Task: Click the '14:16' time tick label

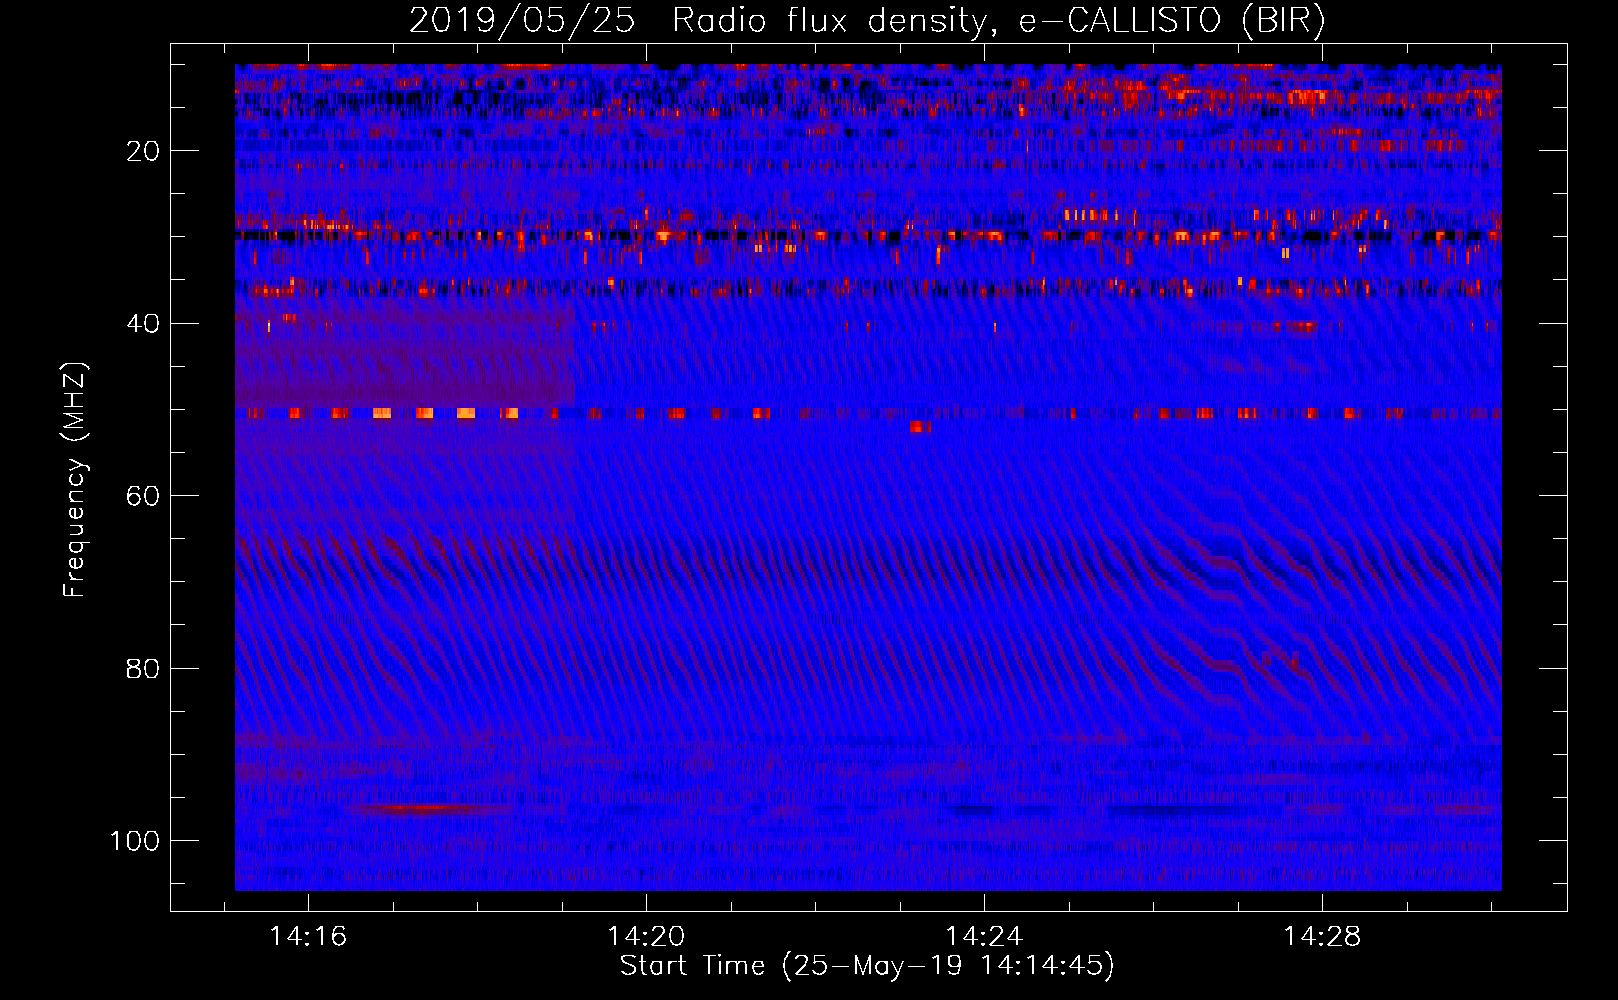Action: coord(308,936)
